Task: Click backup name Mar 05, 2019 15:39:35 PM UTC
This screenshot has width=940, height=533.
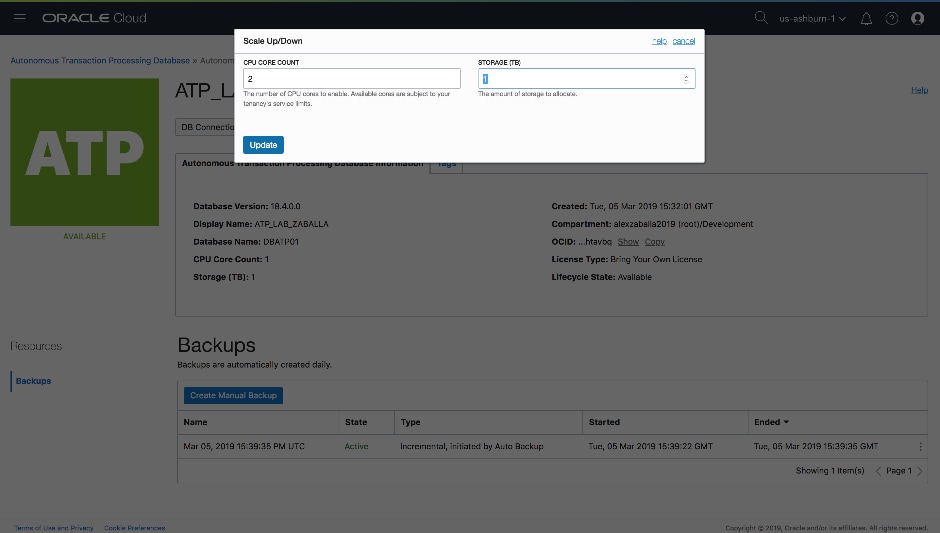Action: 244,447
